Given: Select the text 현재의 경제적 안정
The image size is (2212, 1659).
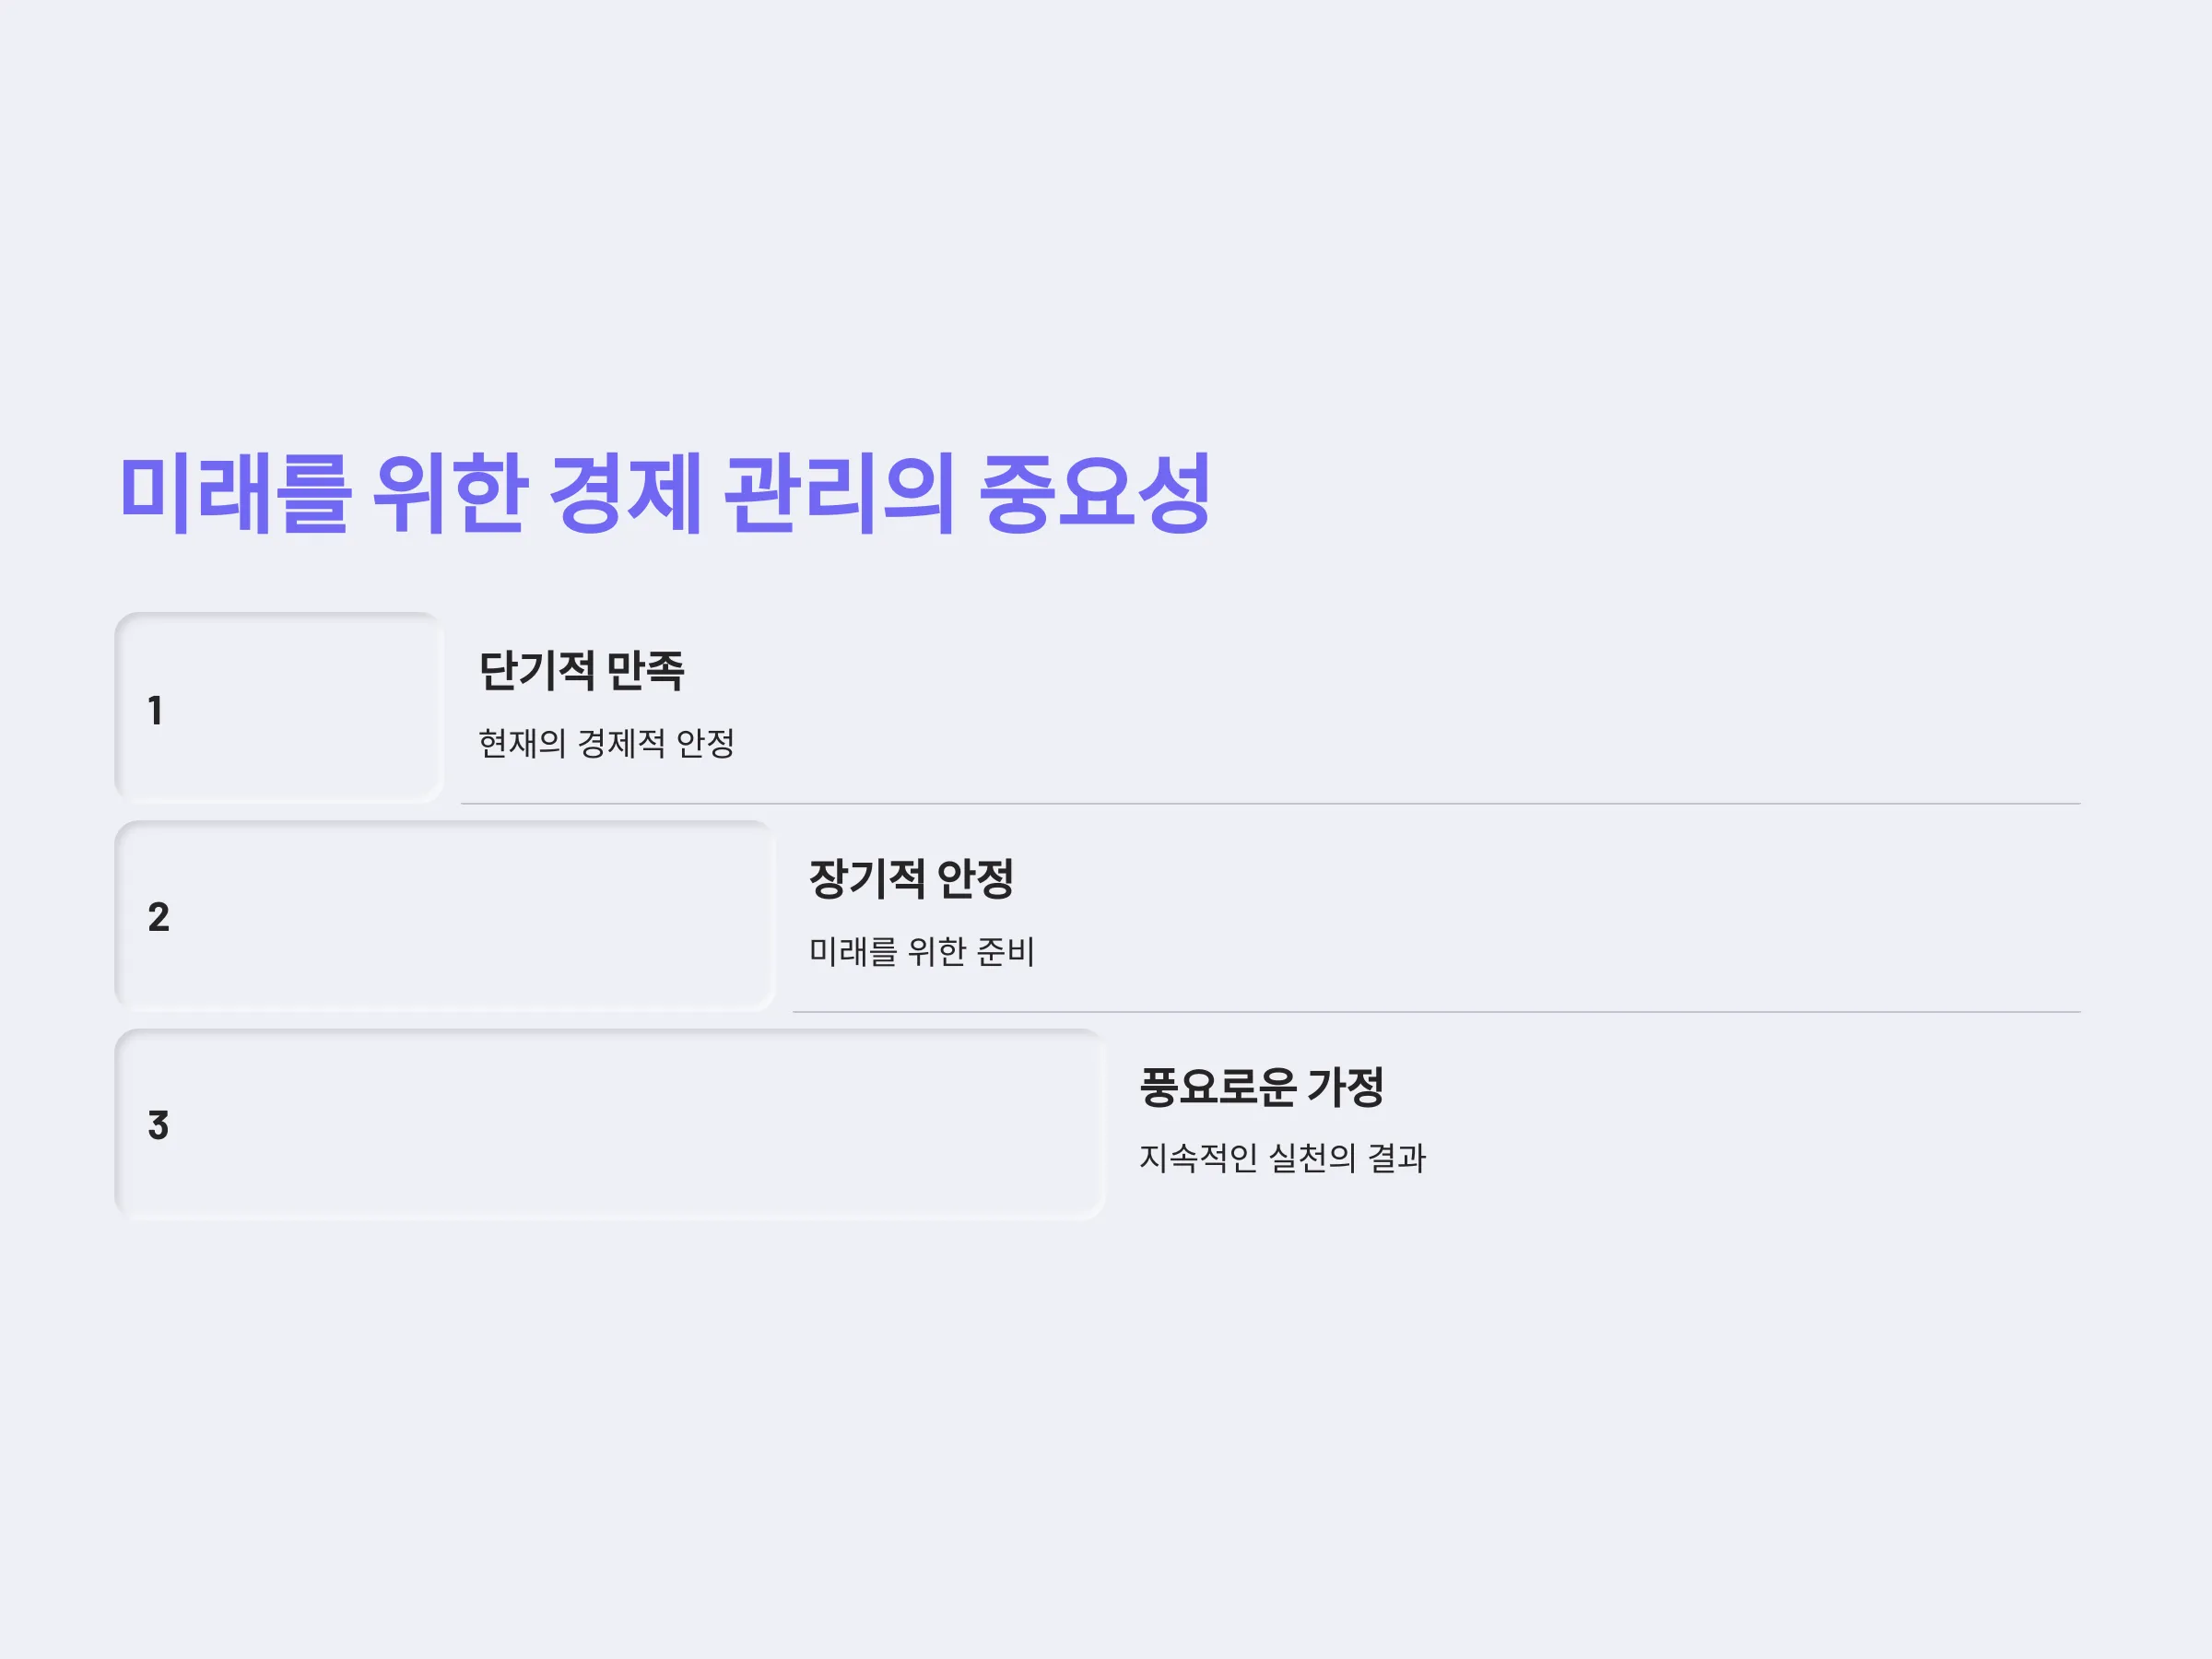Looking at the screenshot, I should [606, 743].
